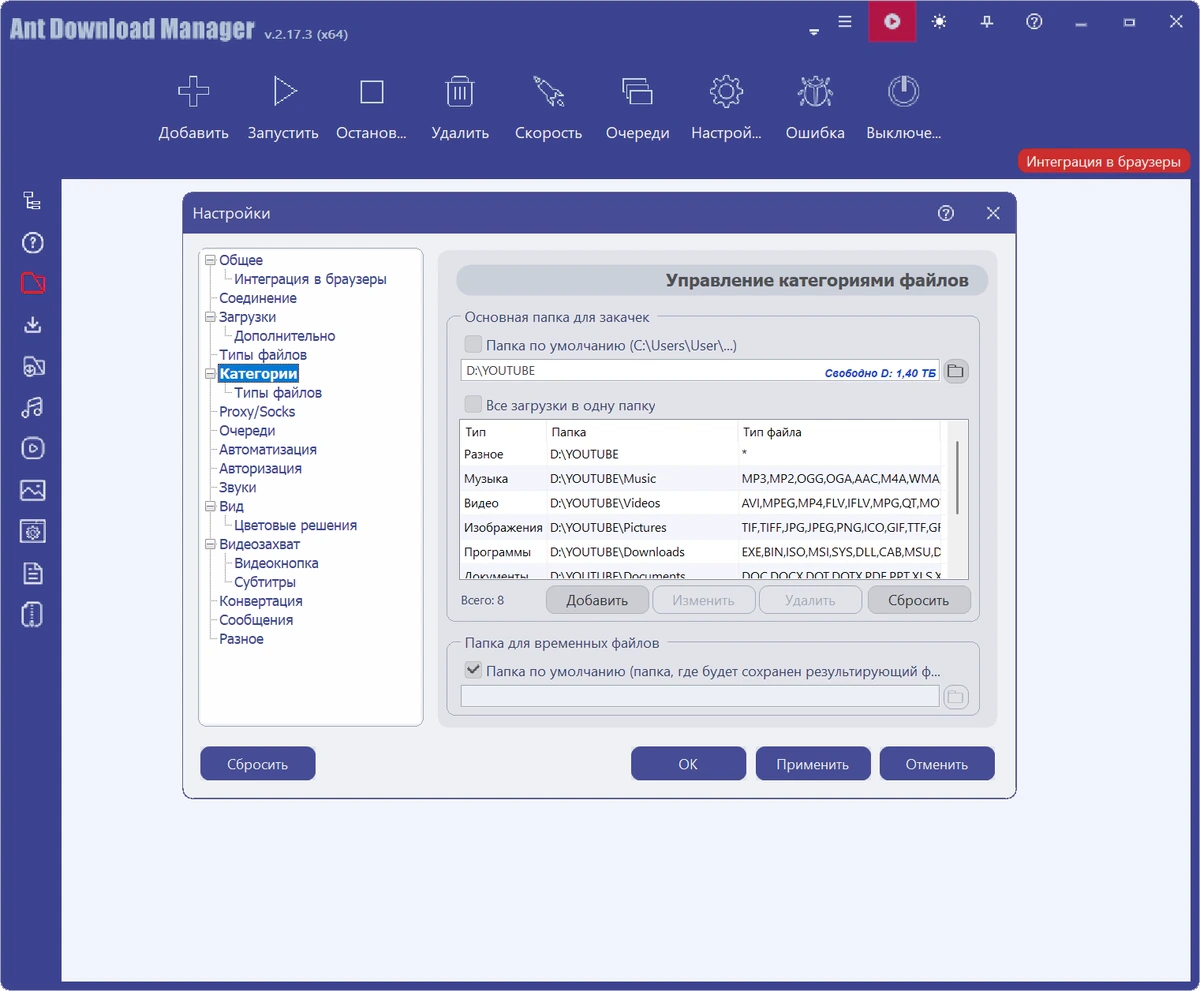The height and width of the screenshot is (991, 1200).
Task: Click help icon in Настройки dialog title
Action: (946, 213)
